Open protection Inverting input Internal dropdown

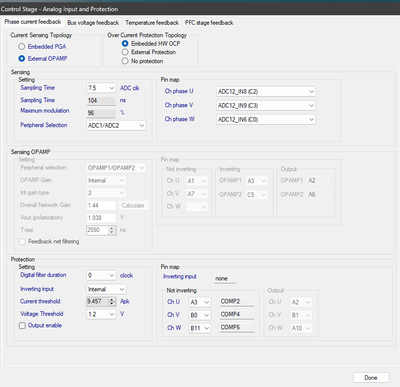coord(106,289)
